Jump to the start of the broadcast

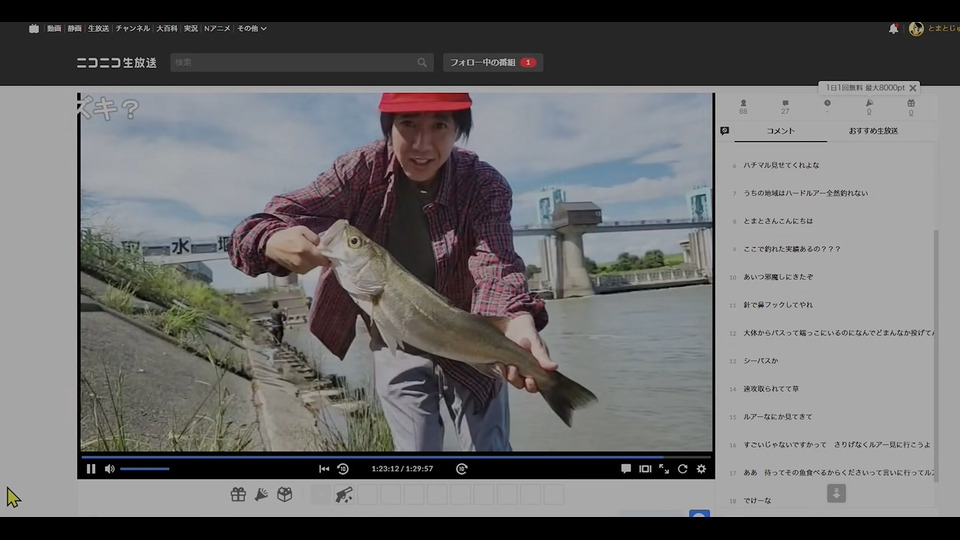(x=324, y=468)
